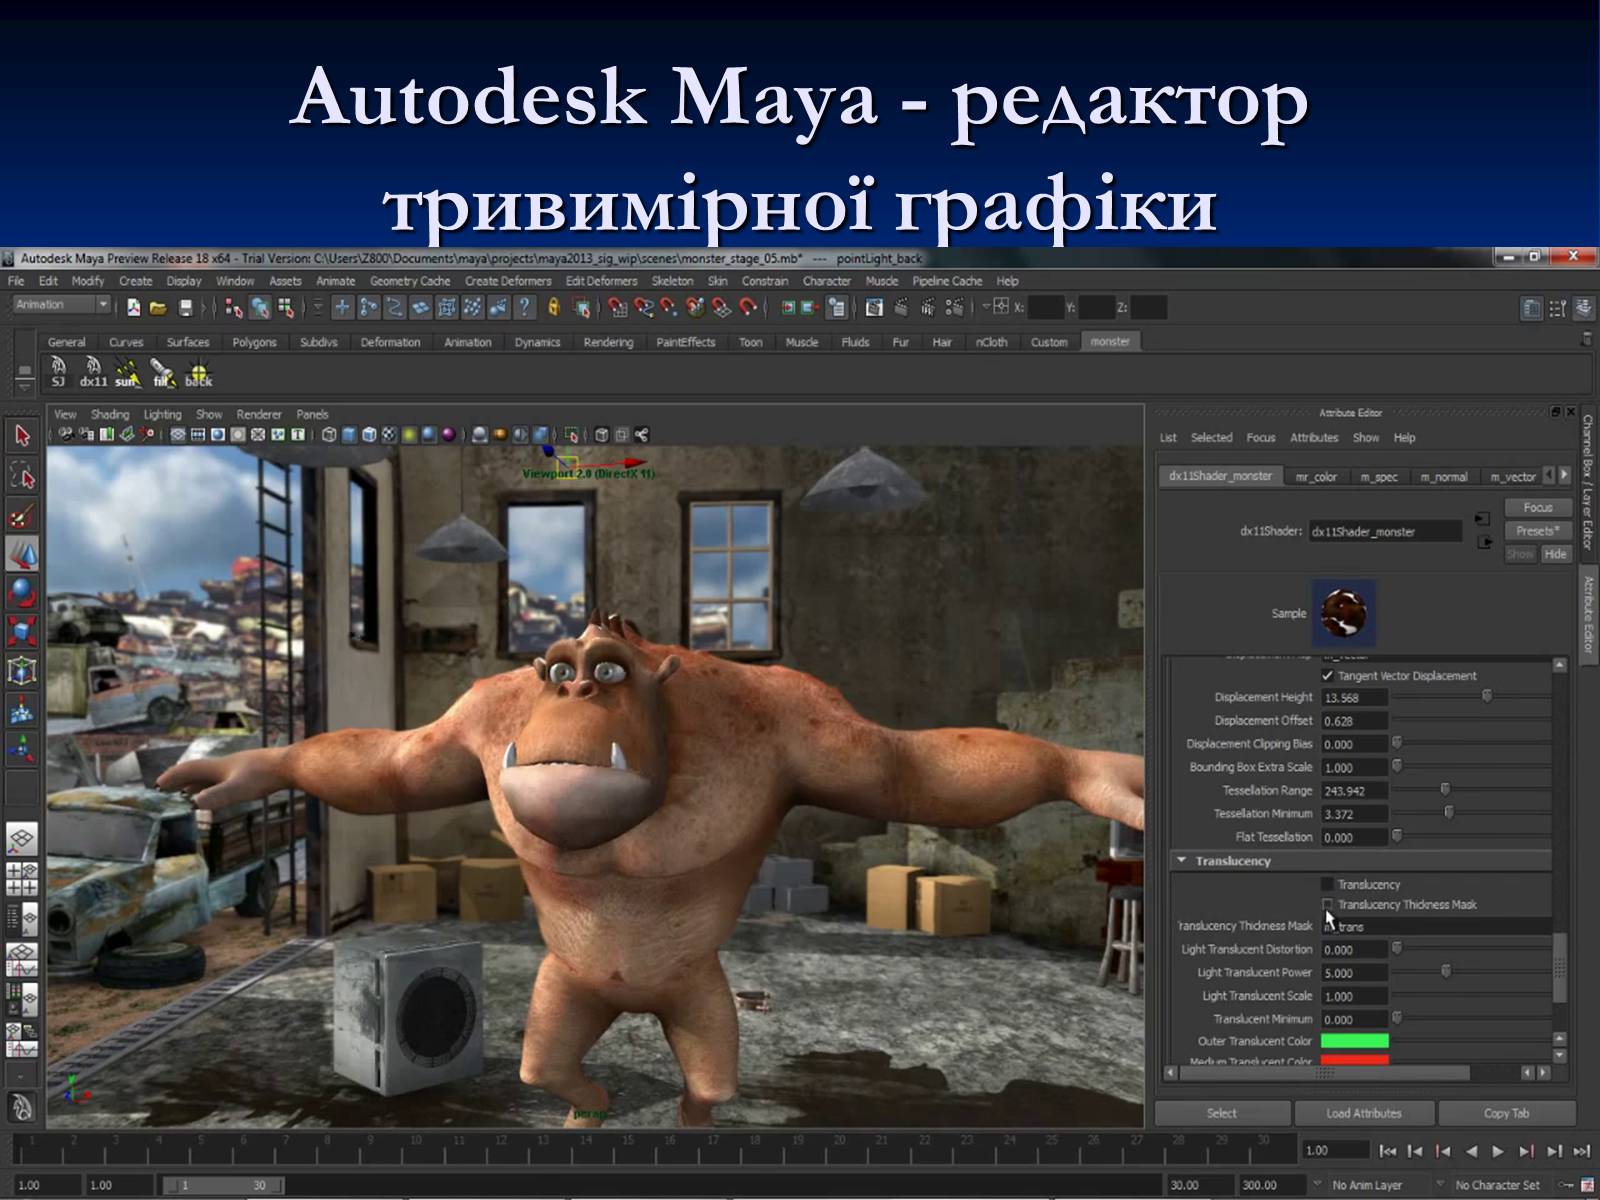Click the Light Translucent Power slider handle
This screenshot has width=1600, height=1200.
click(x=1446, y=971)
